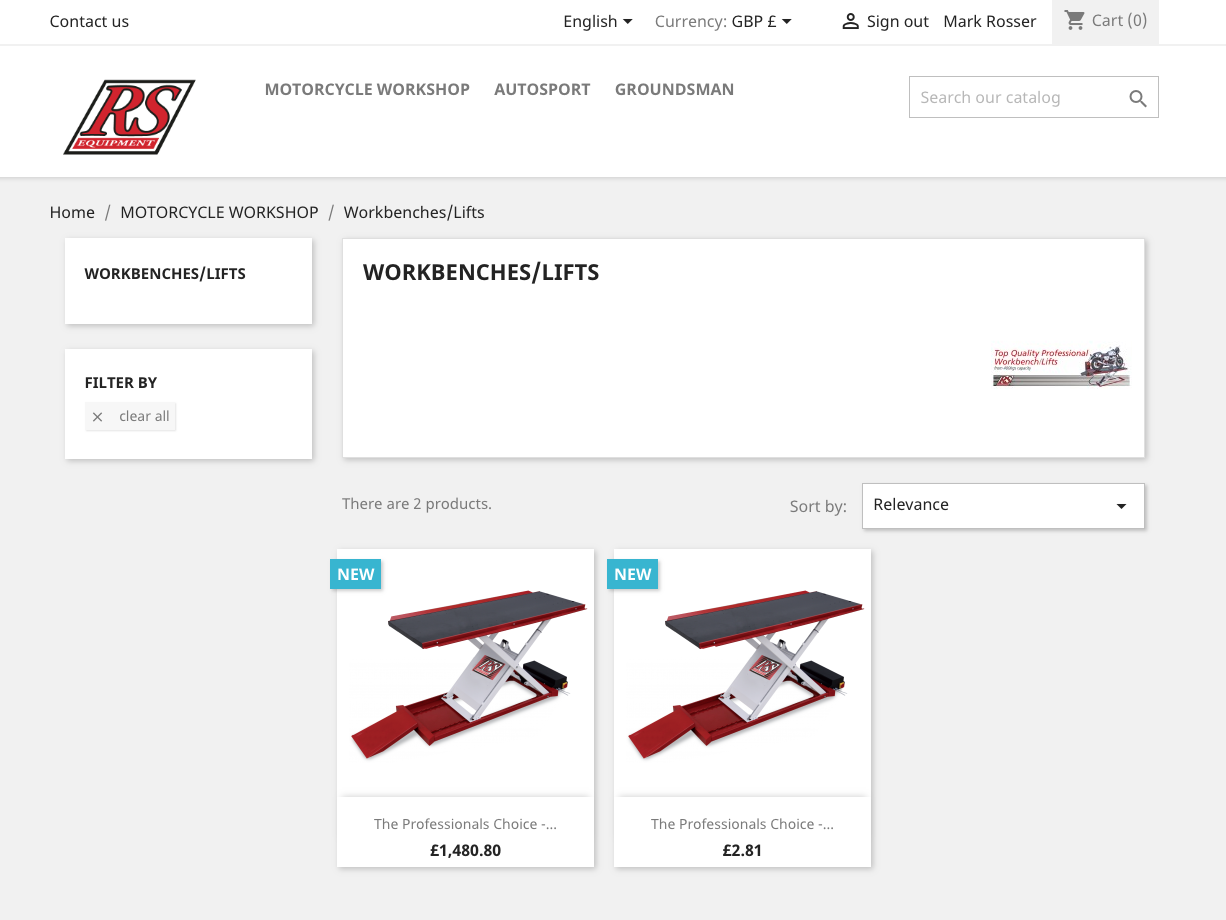The width and height of the screenshot is (1226, 920).
Task: Open the shopping cart icon
Action: pyautogui.click(x=1075, y=20)
